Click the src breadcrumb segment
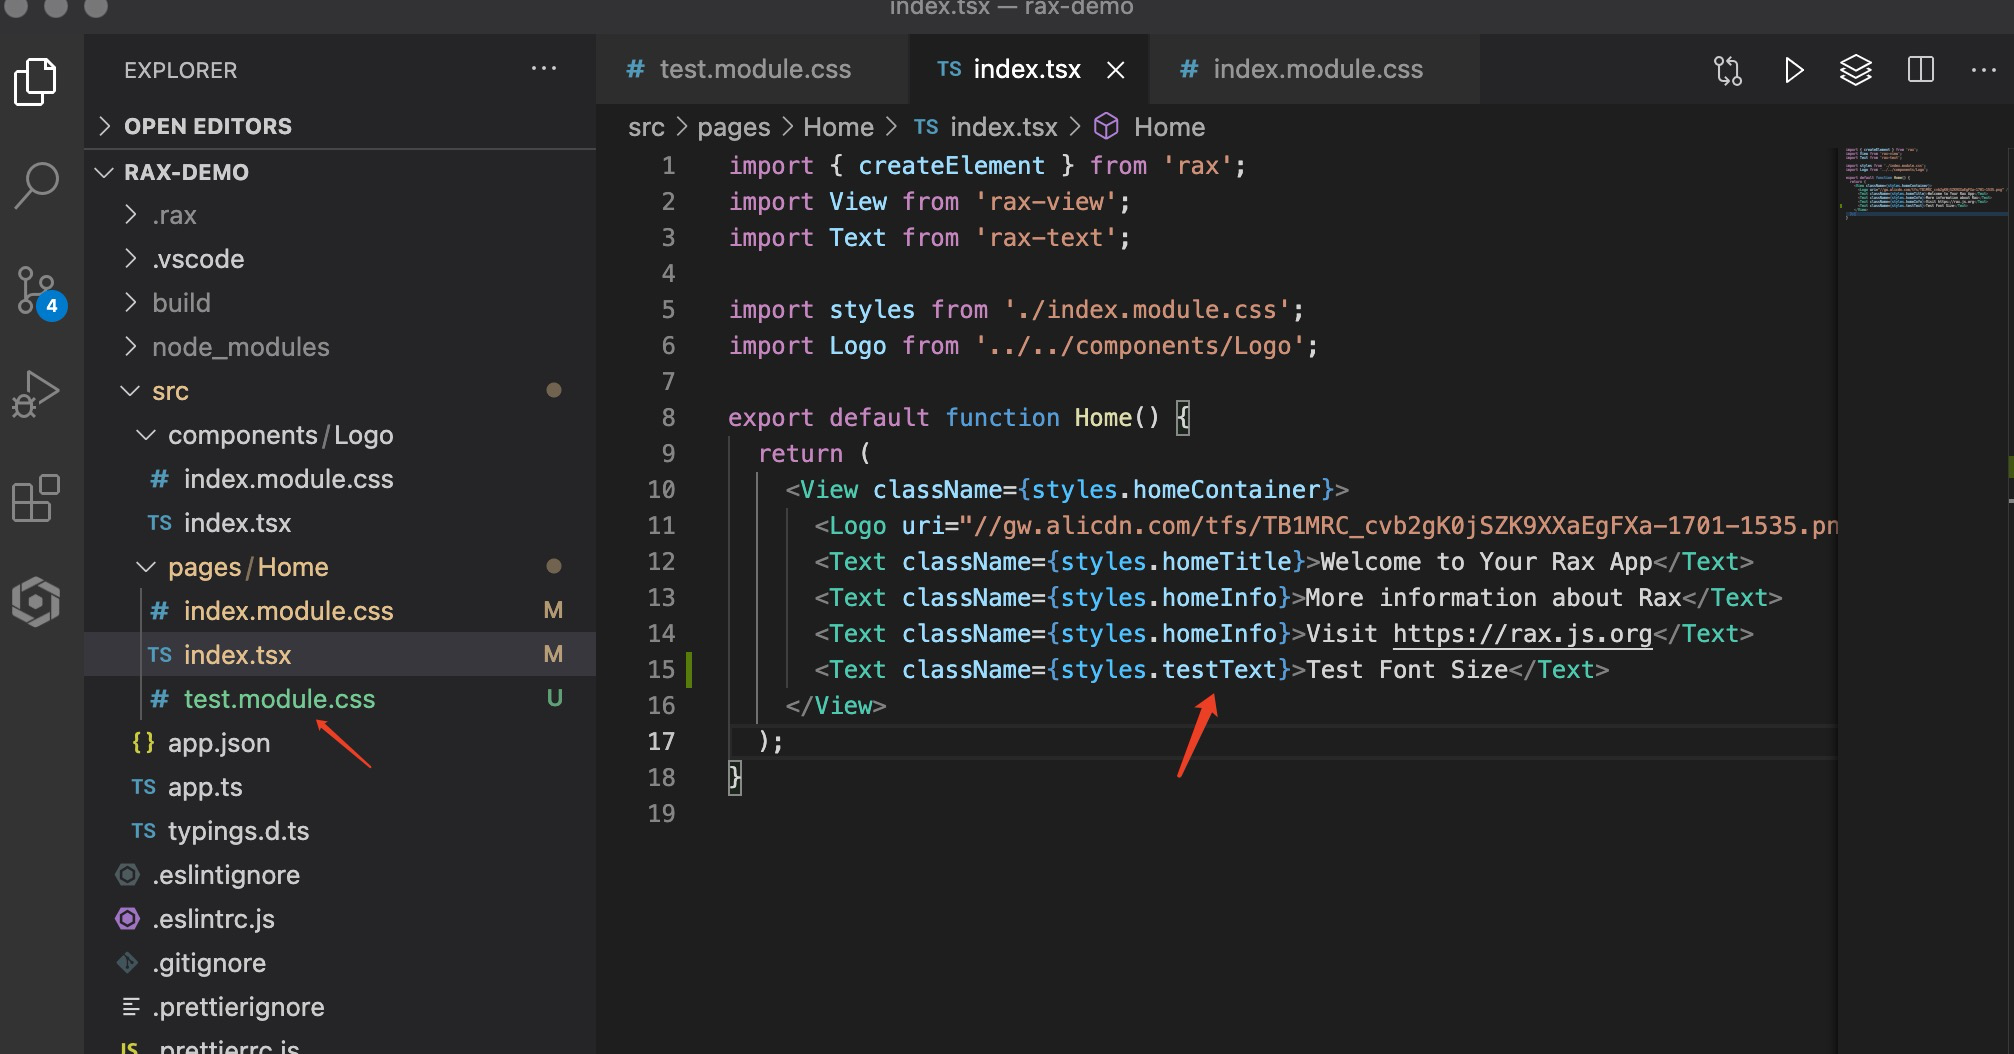 (x=646, y=127)
